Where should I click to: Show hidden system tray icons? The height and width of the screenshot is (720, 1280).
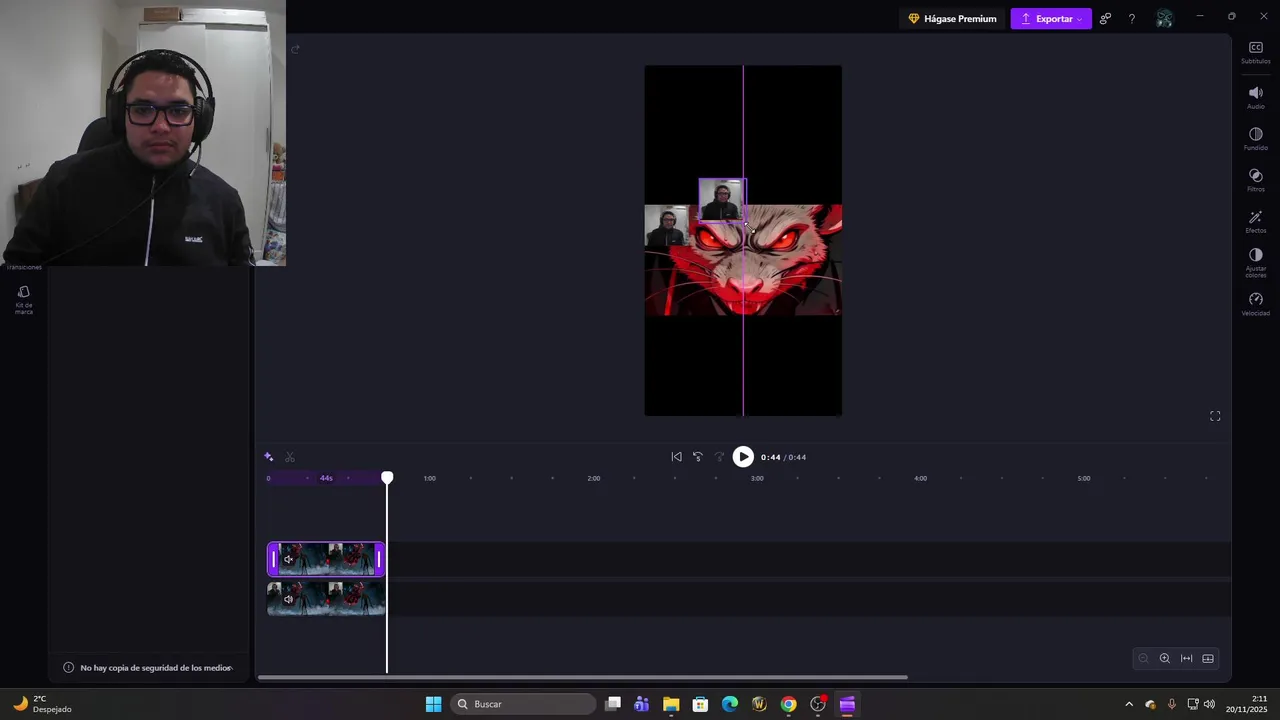coord(1129,704)
